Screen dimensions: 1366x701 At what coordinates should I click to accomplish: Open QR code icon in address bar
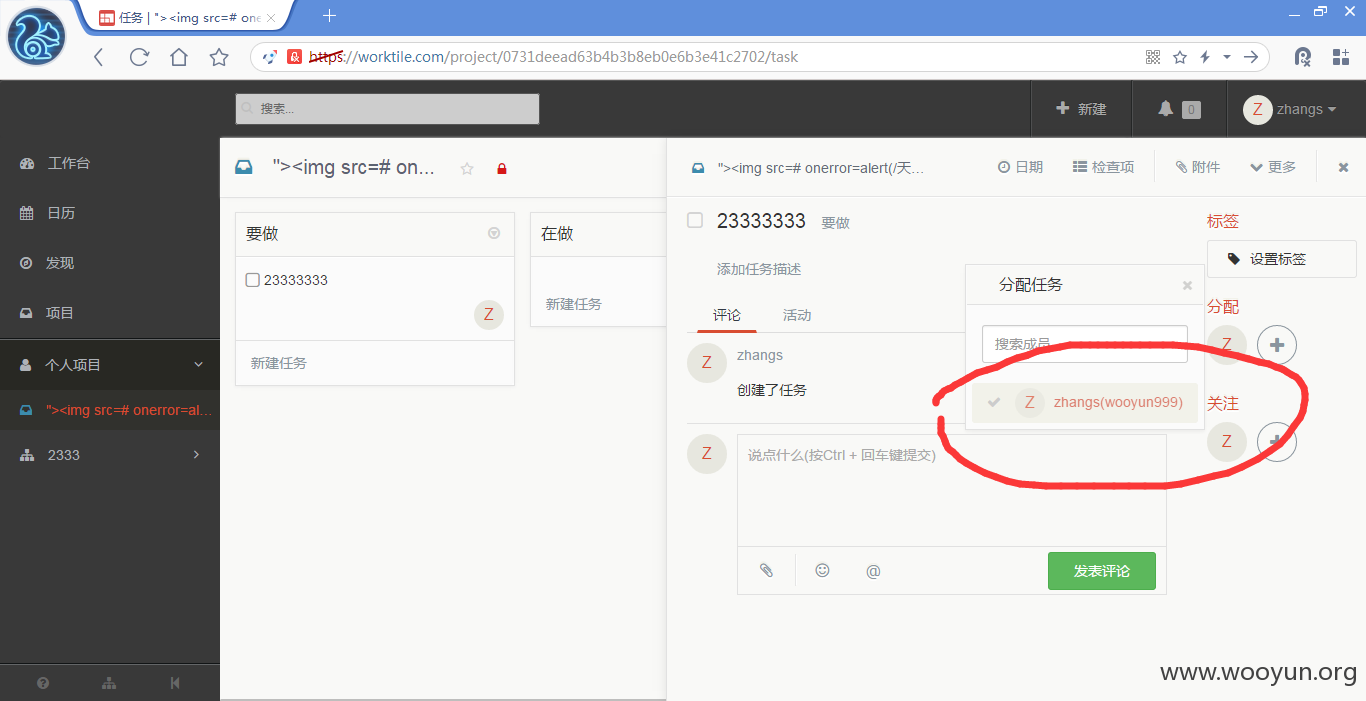click(1153, 57)
